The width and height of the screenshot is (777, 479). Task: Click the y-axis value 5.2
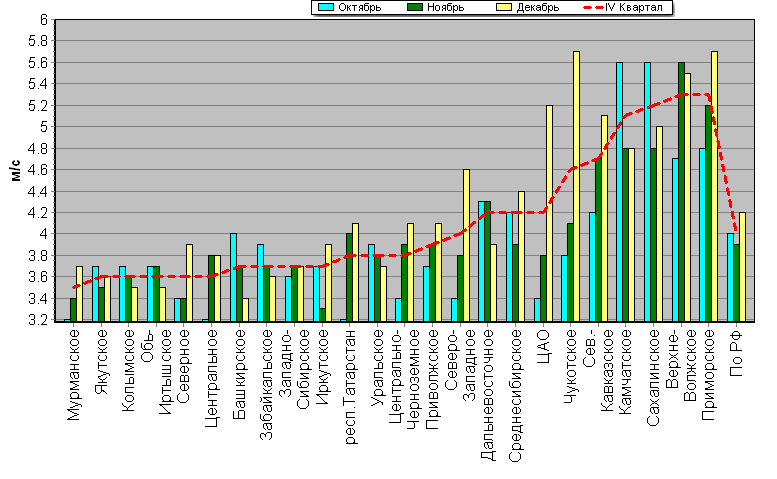tap(38, 106)
